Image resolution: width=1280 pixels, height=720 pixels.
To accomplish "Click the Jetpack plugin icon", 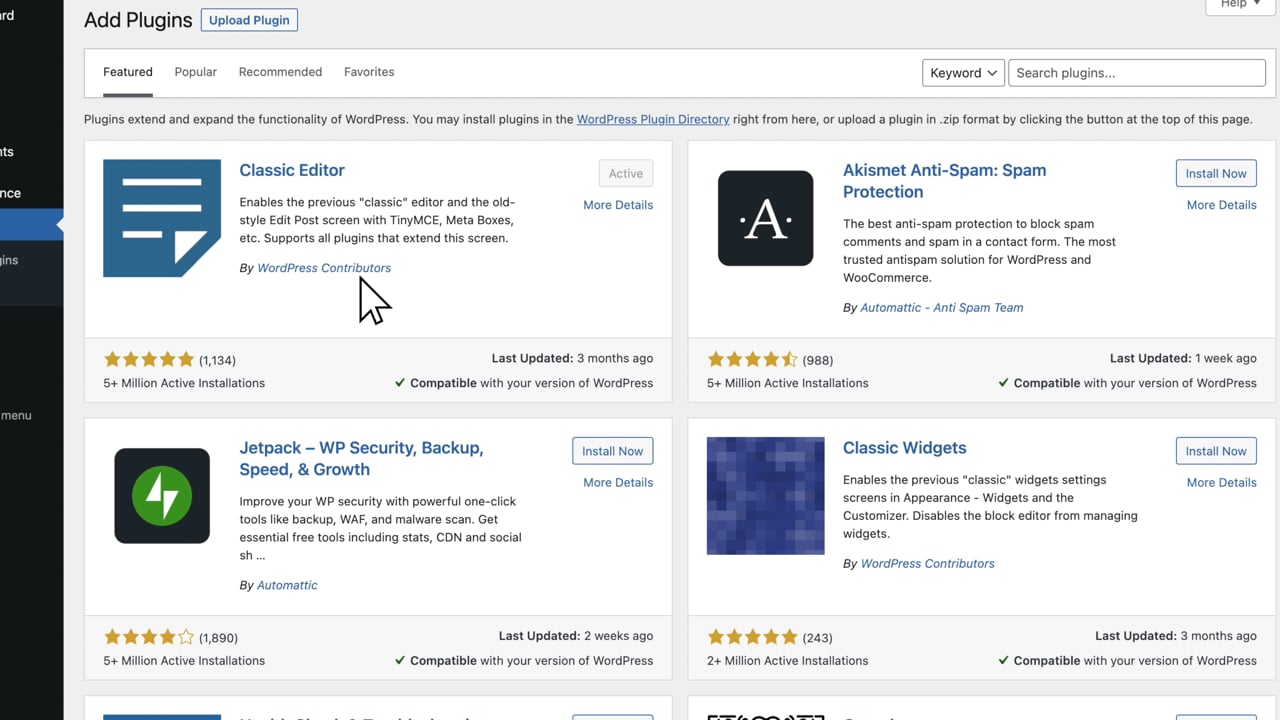I will tap(162, 495).
